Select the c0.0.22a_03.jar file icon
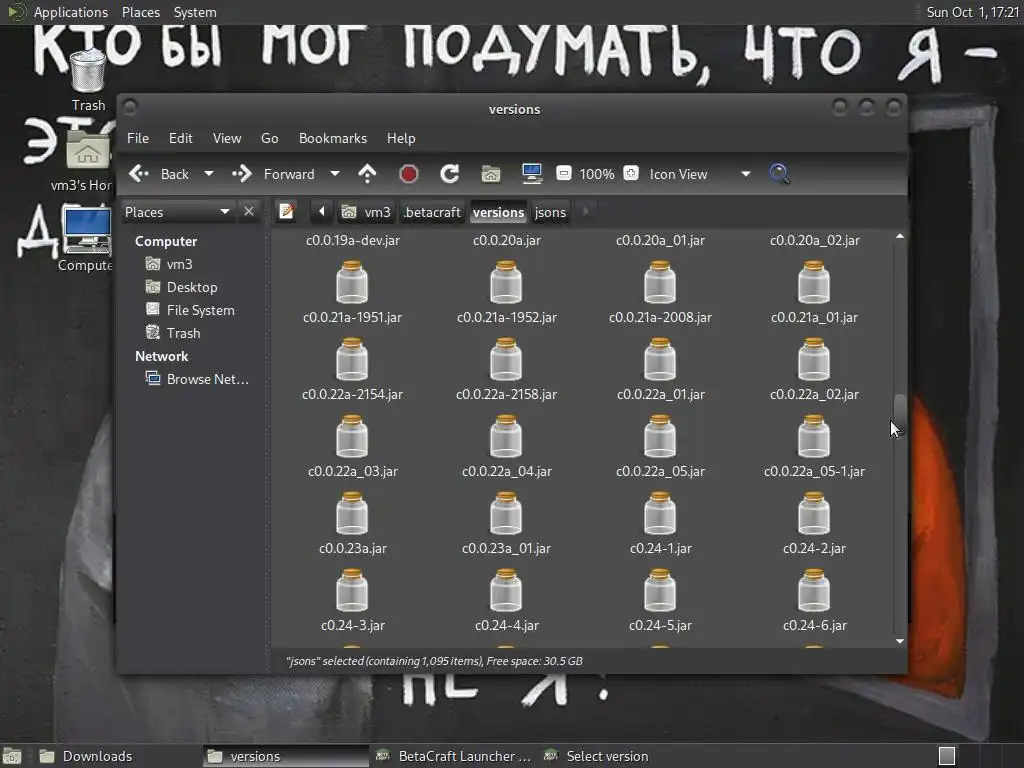Viewport: 1024px width, 768px height. tap(352, 436)
